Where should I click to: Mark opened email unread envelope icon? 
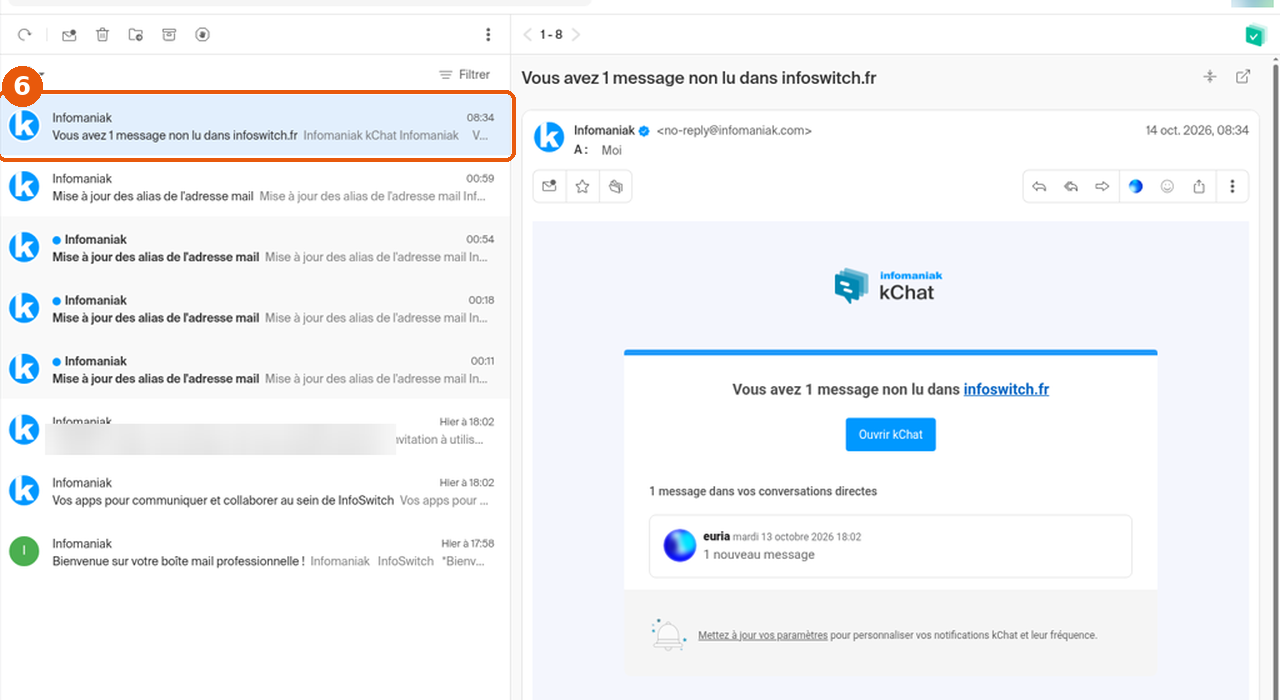(x=550, y=186)
